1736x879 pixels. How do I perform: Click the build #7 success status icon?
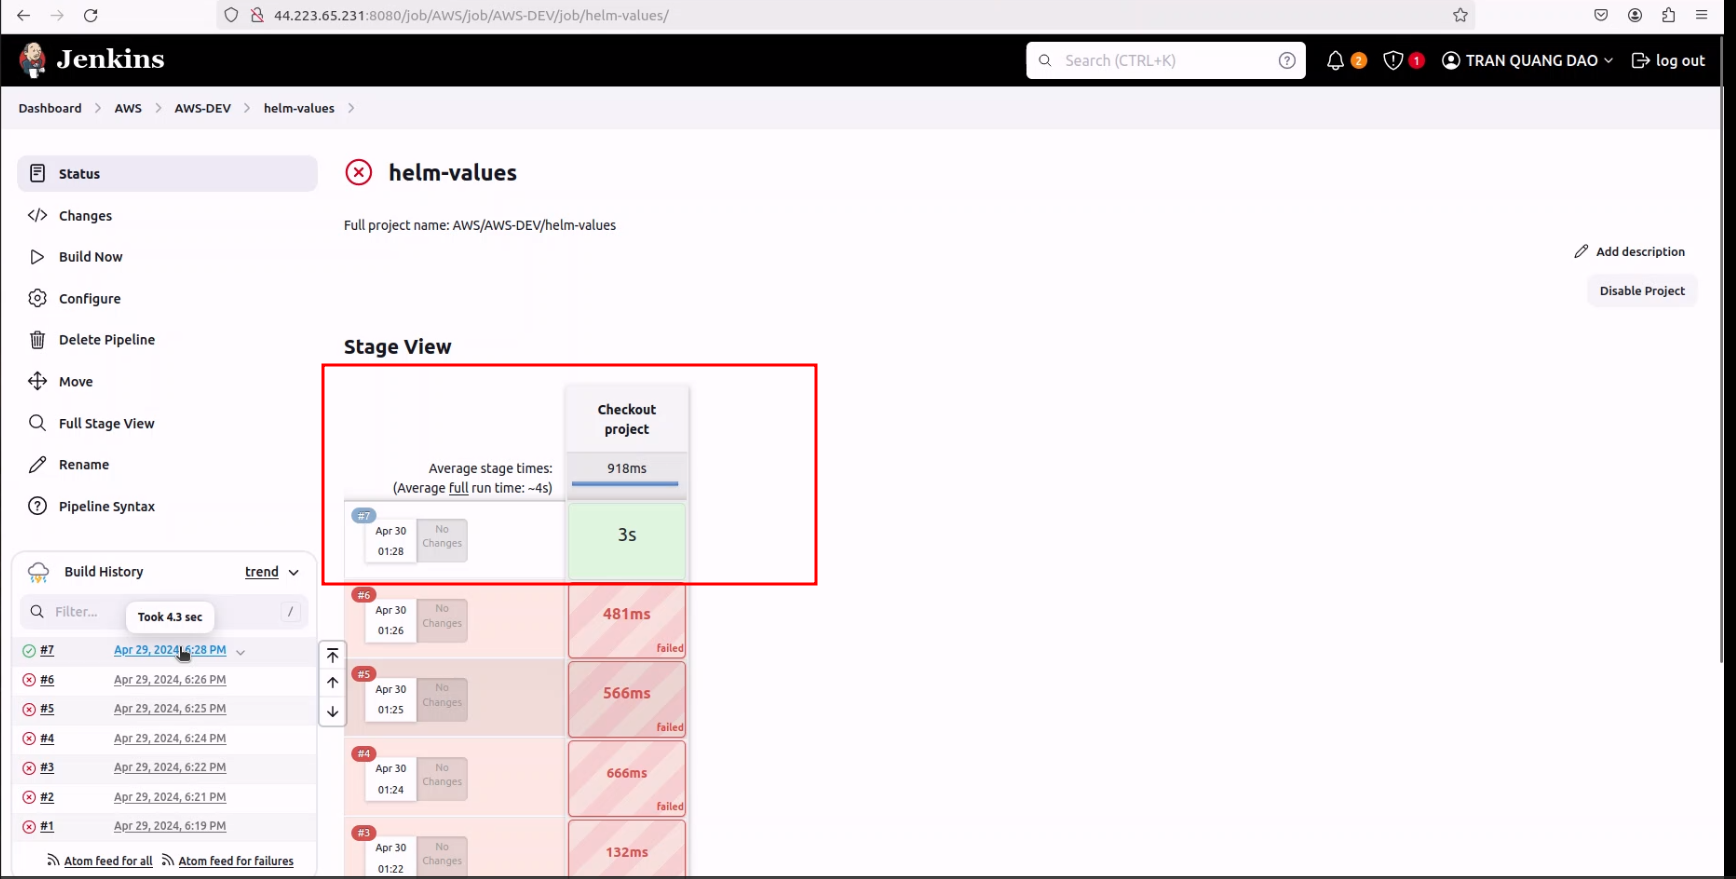(x=29, y=651)
